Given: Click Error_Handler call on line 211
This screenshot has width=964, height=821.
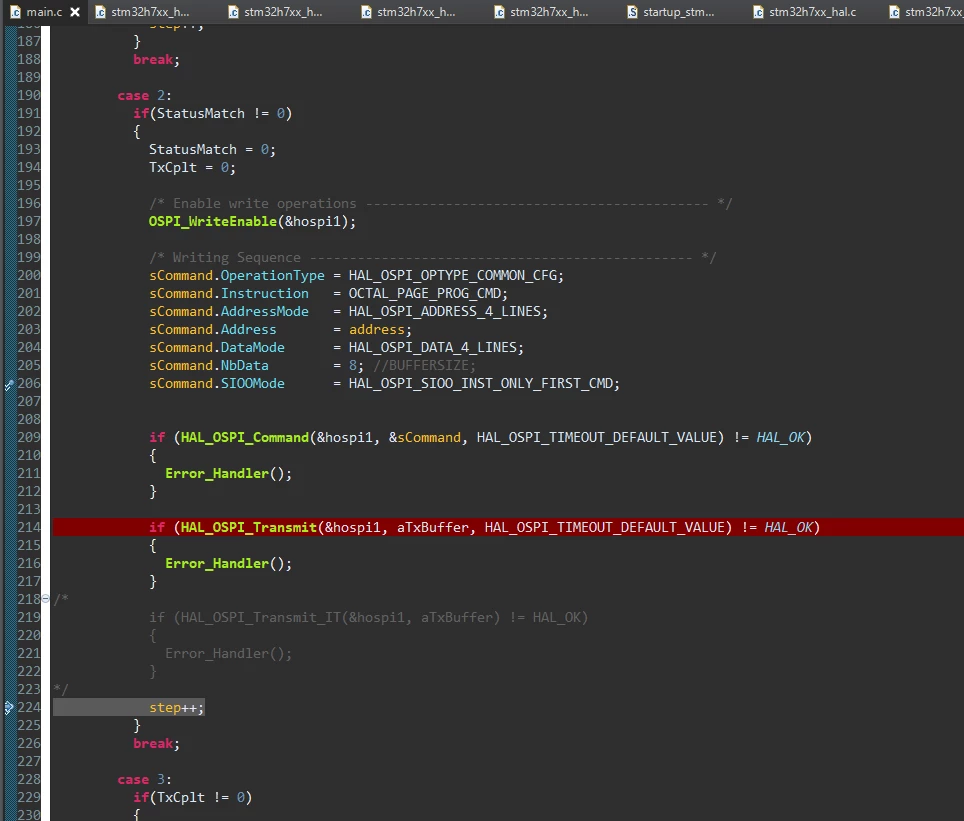Looking at the screenshot, I should (217, 474).
